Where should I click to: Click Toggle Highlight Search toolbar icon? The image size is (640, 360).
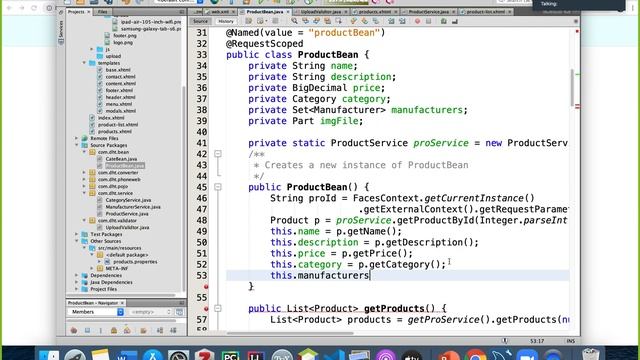click(x=328, y=21)
